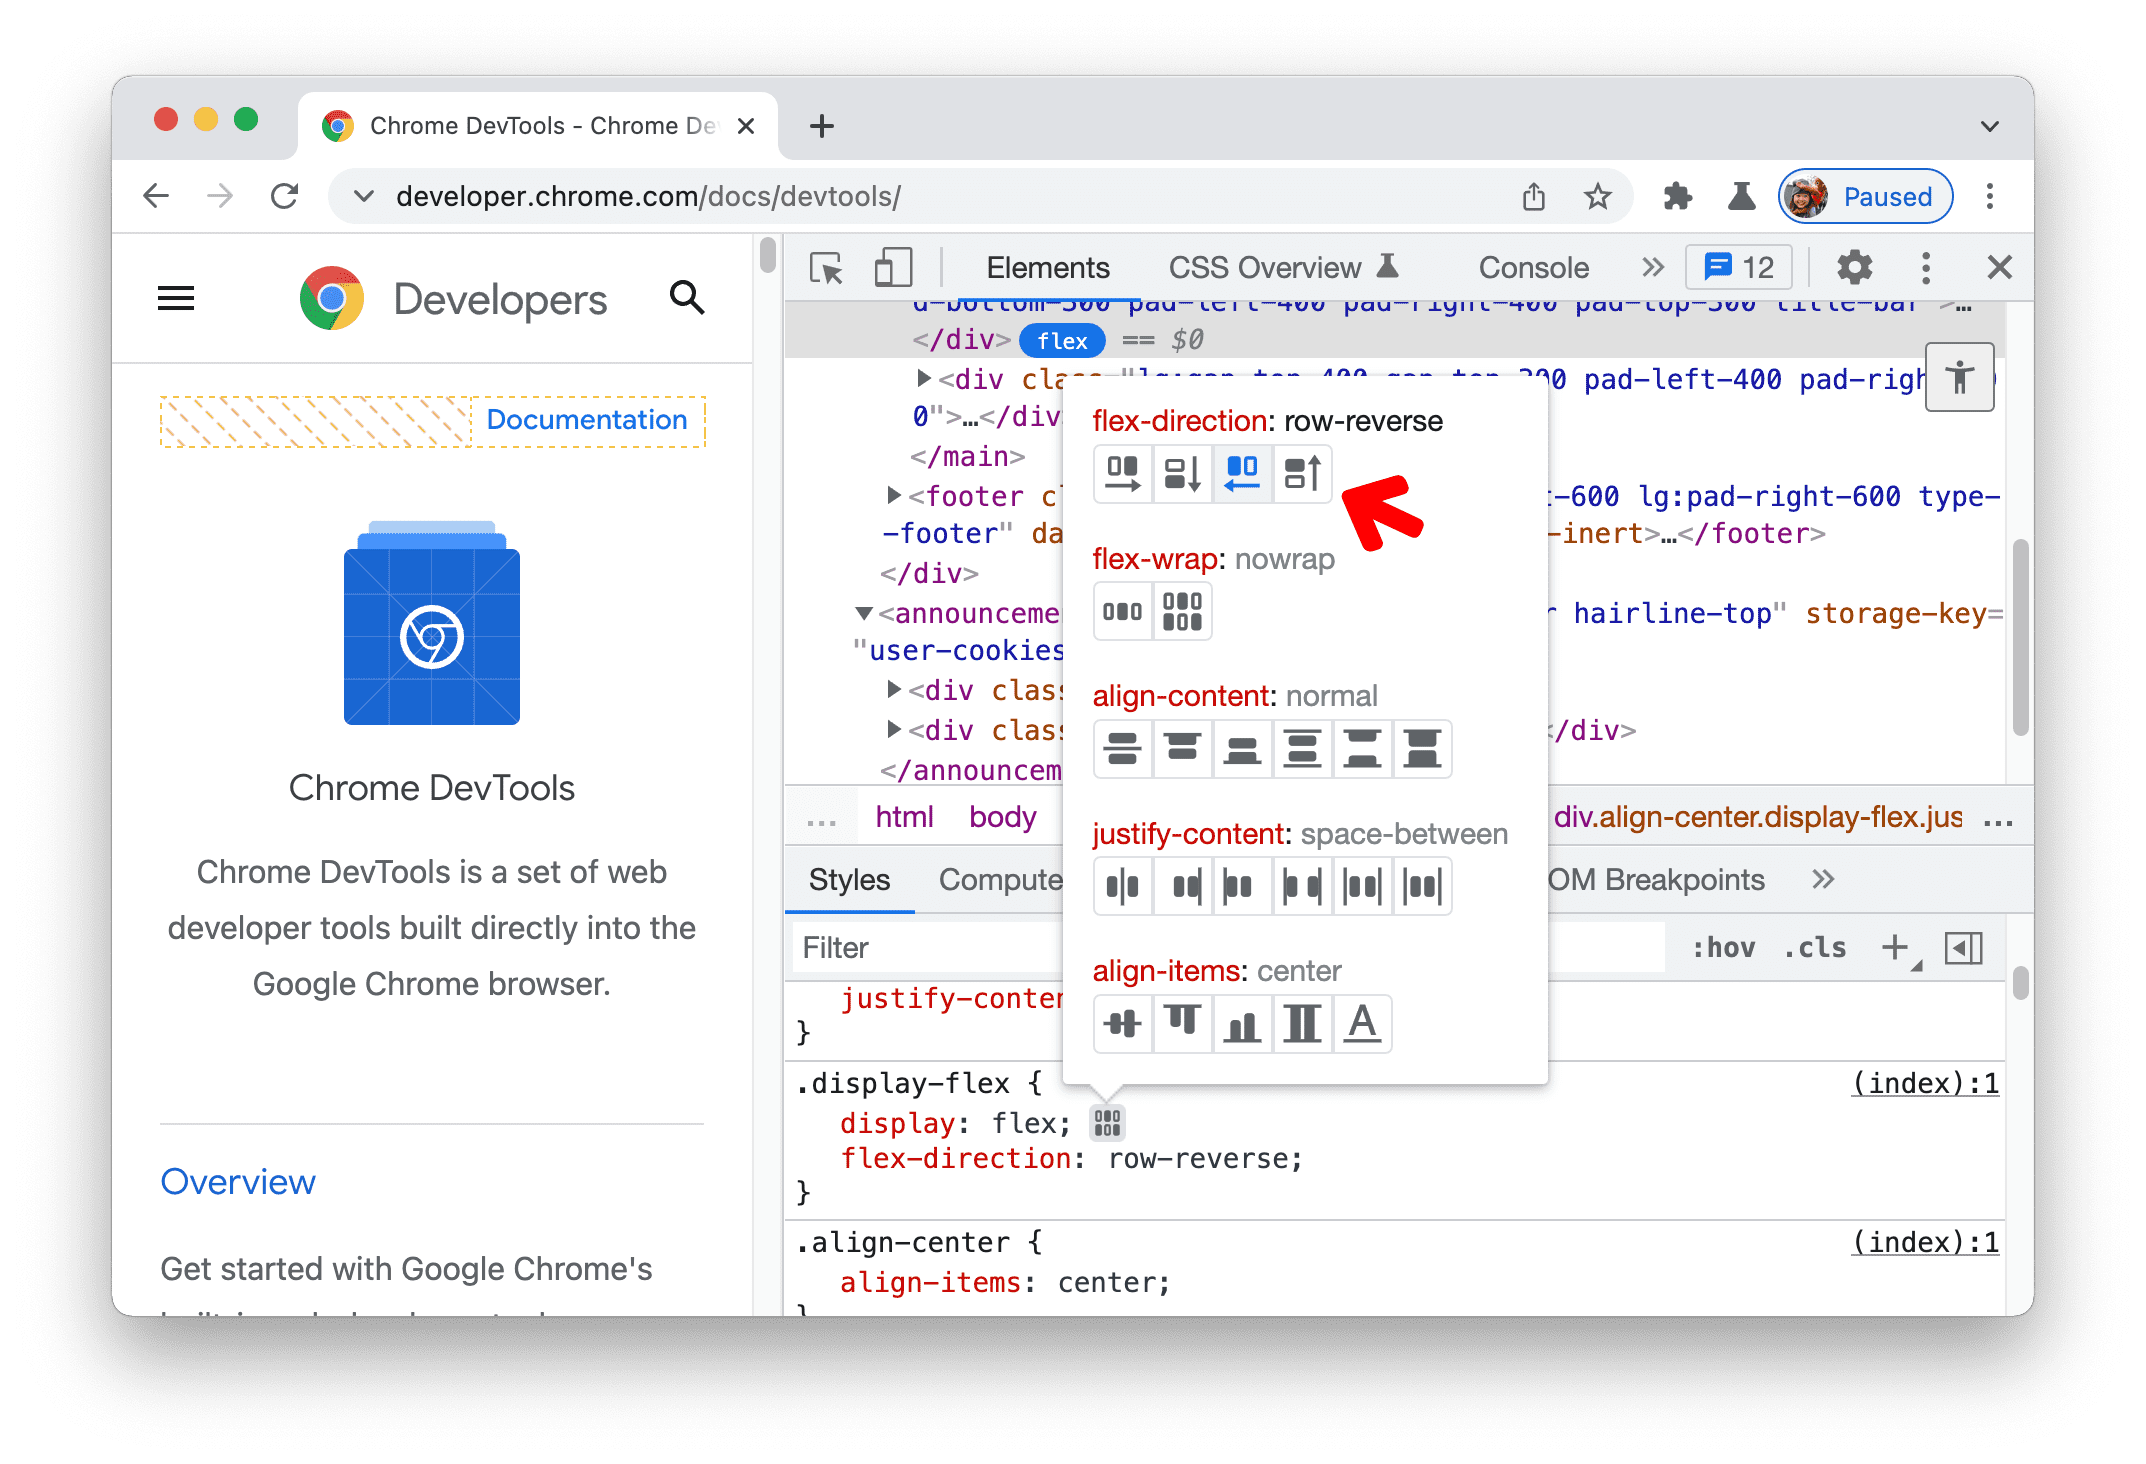Open the DevTools settings gear
Image resolution: width=2146 pixels, height=1464 pixels.
pyautogui.click(x=1856, y=269)
